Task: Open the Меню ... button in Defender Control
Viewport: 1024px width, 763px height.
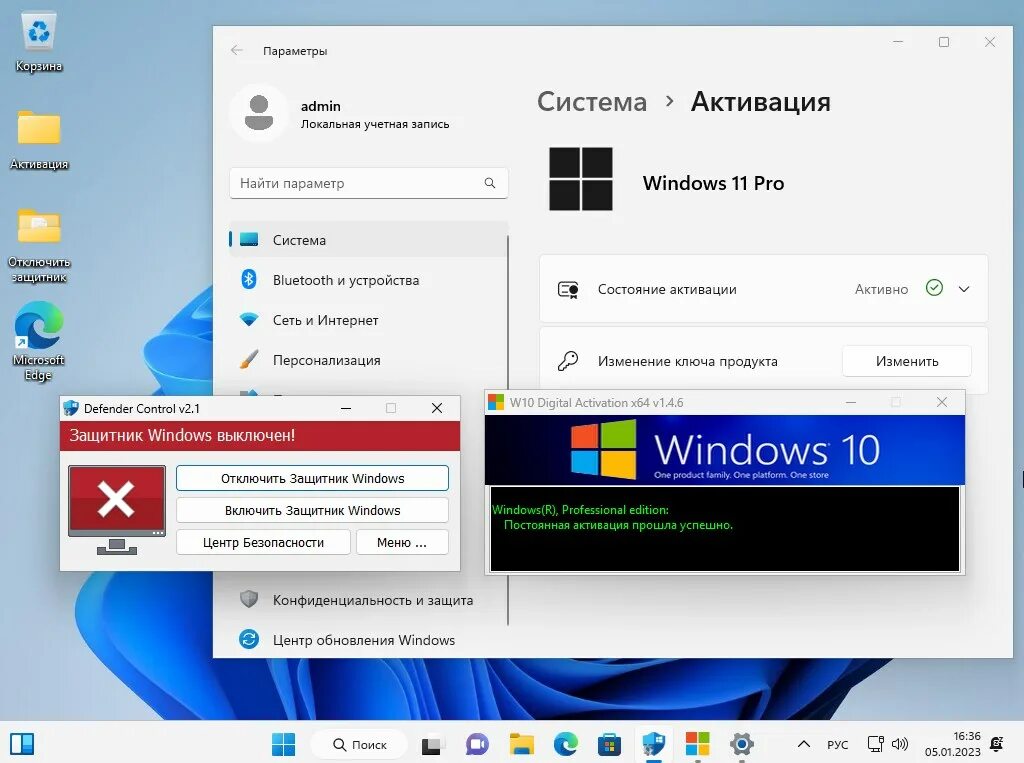Action: (402, 542)
